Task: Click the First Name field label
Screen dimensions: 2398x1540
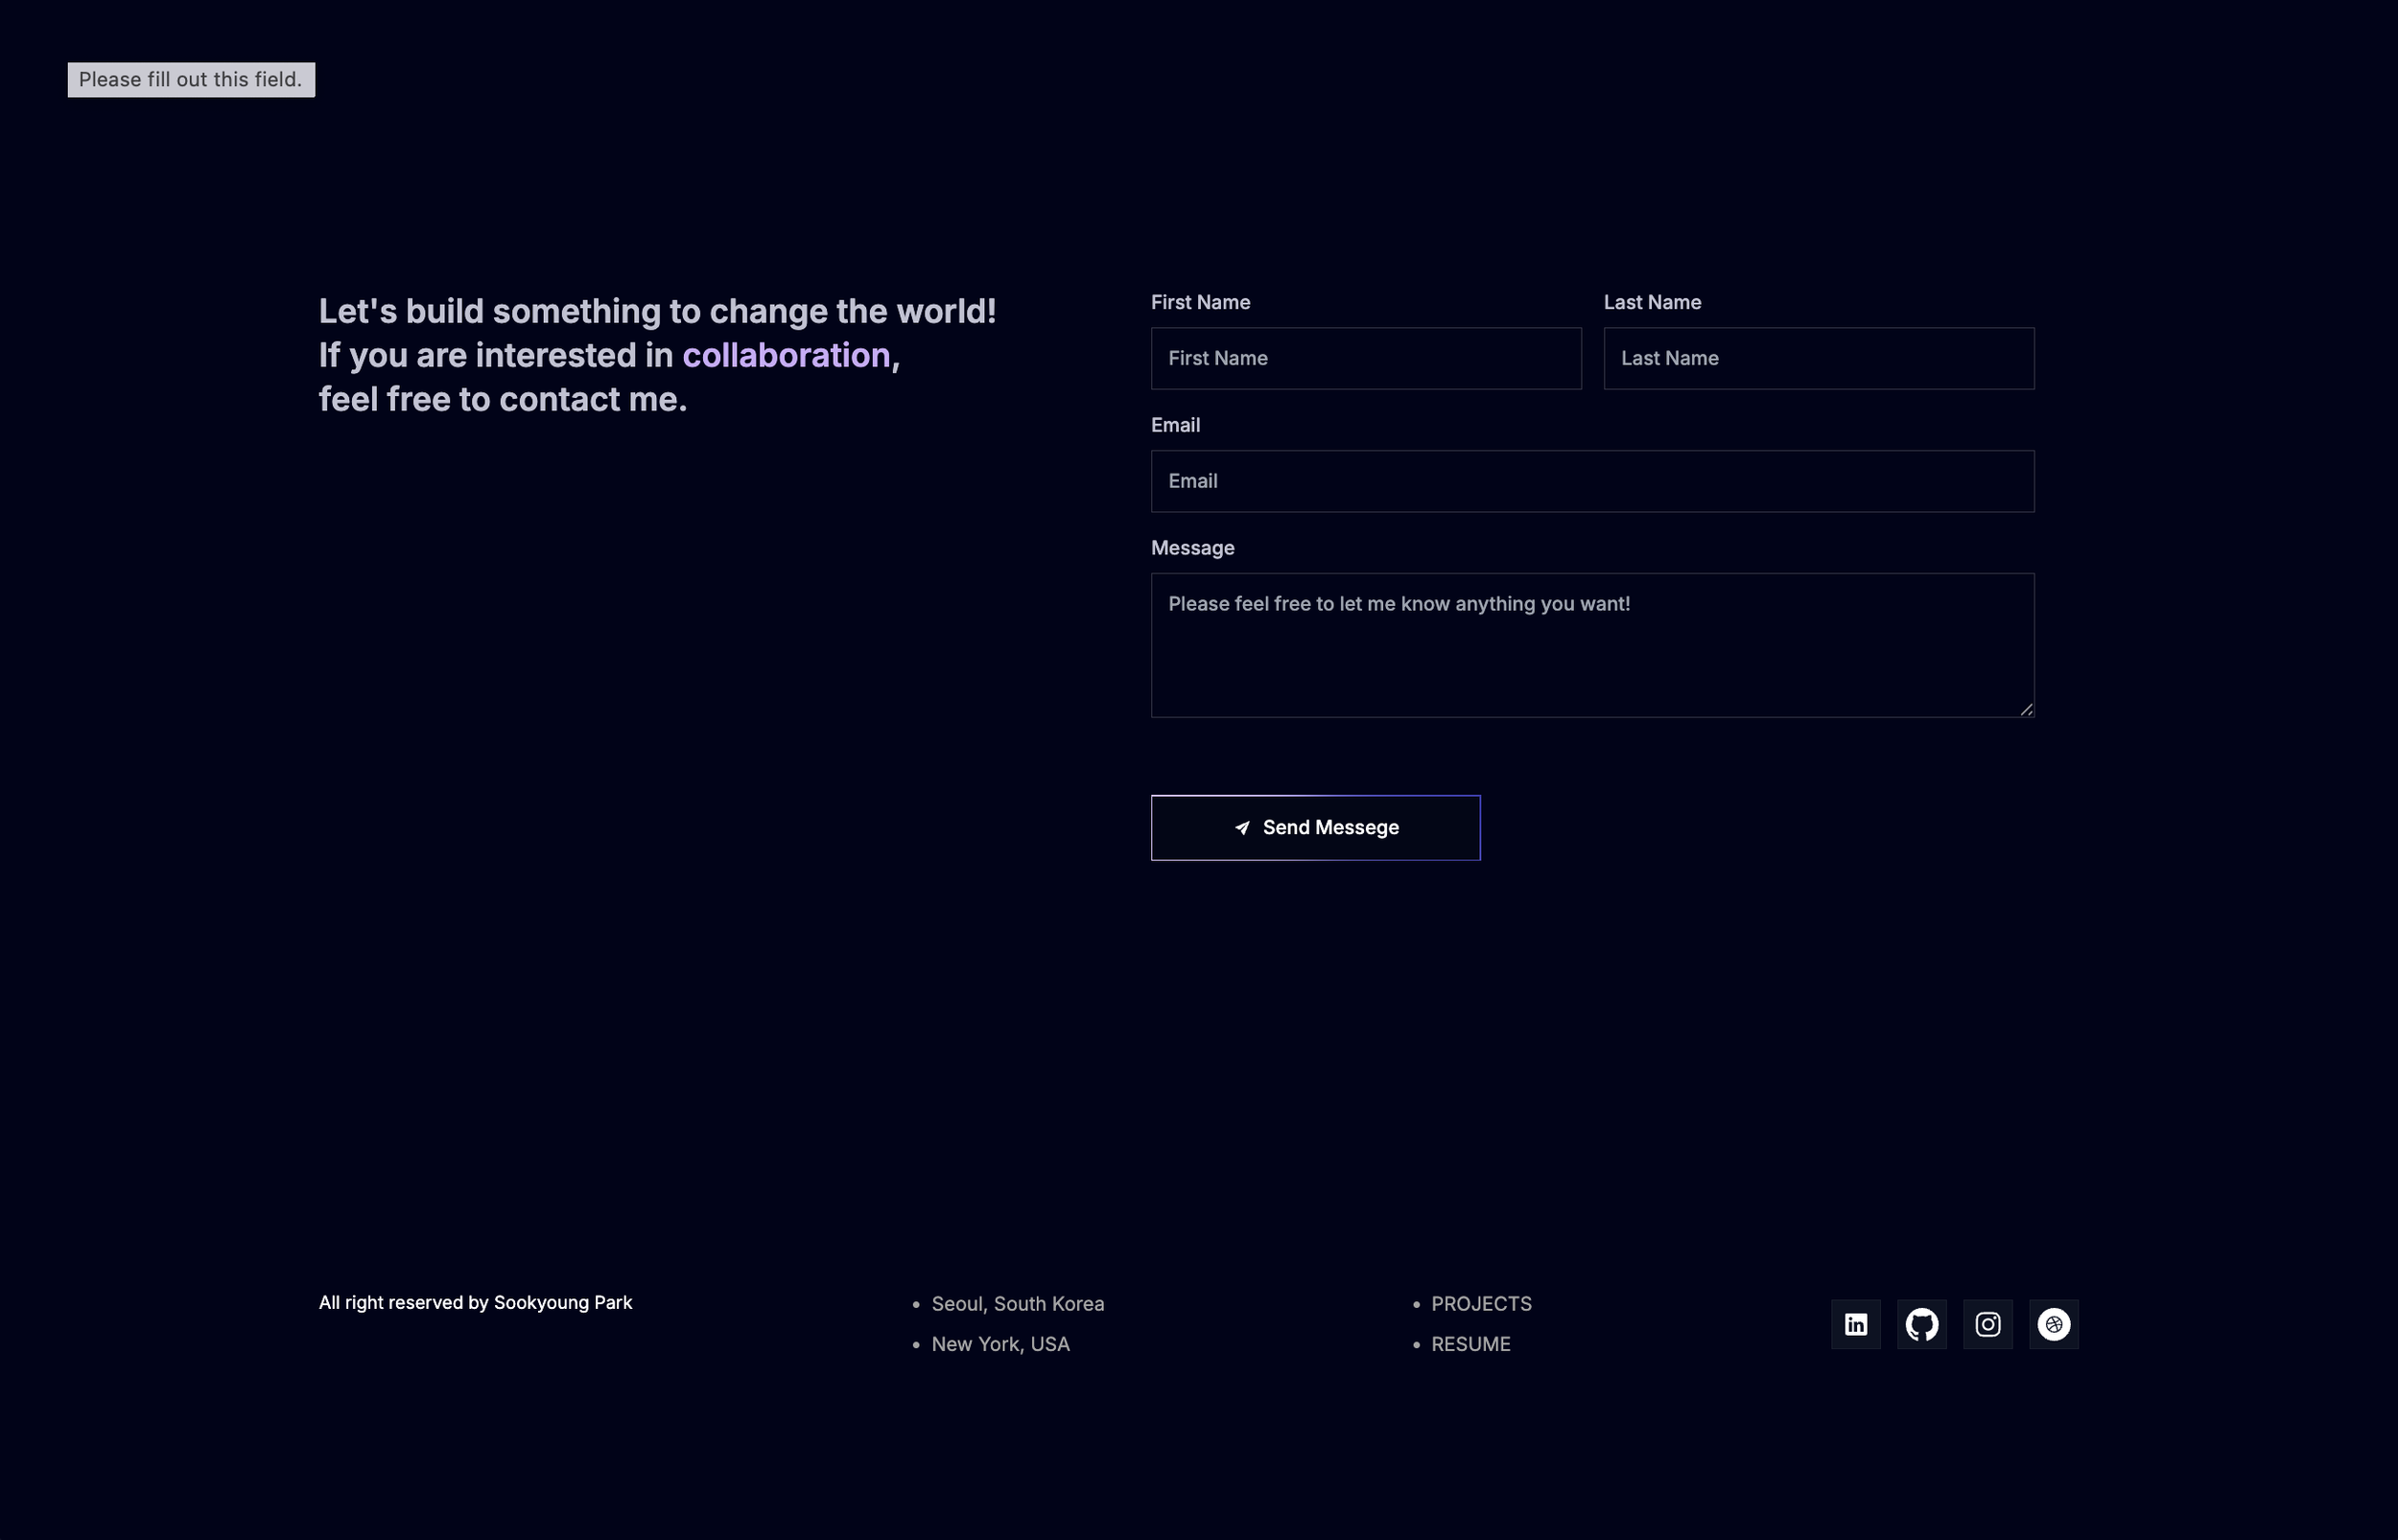Action: coord(1200,302)
